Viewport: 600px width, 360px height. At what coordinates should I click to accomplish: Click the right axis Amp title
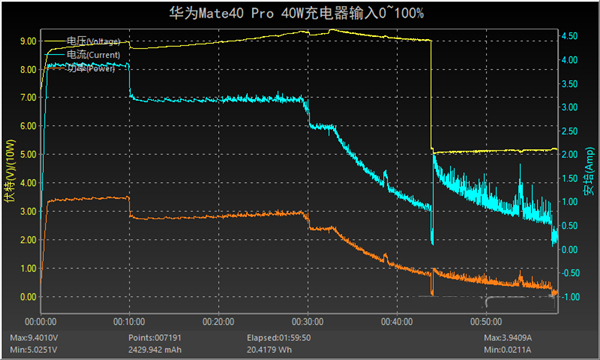point(589,171)
